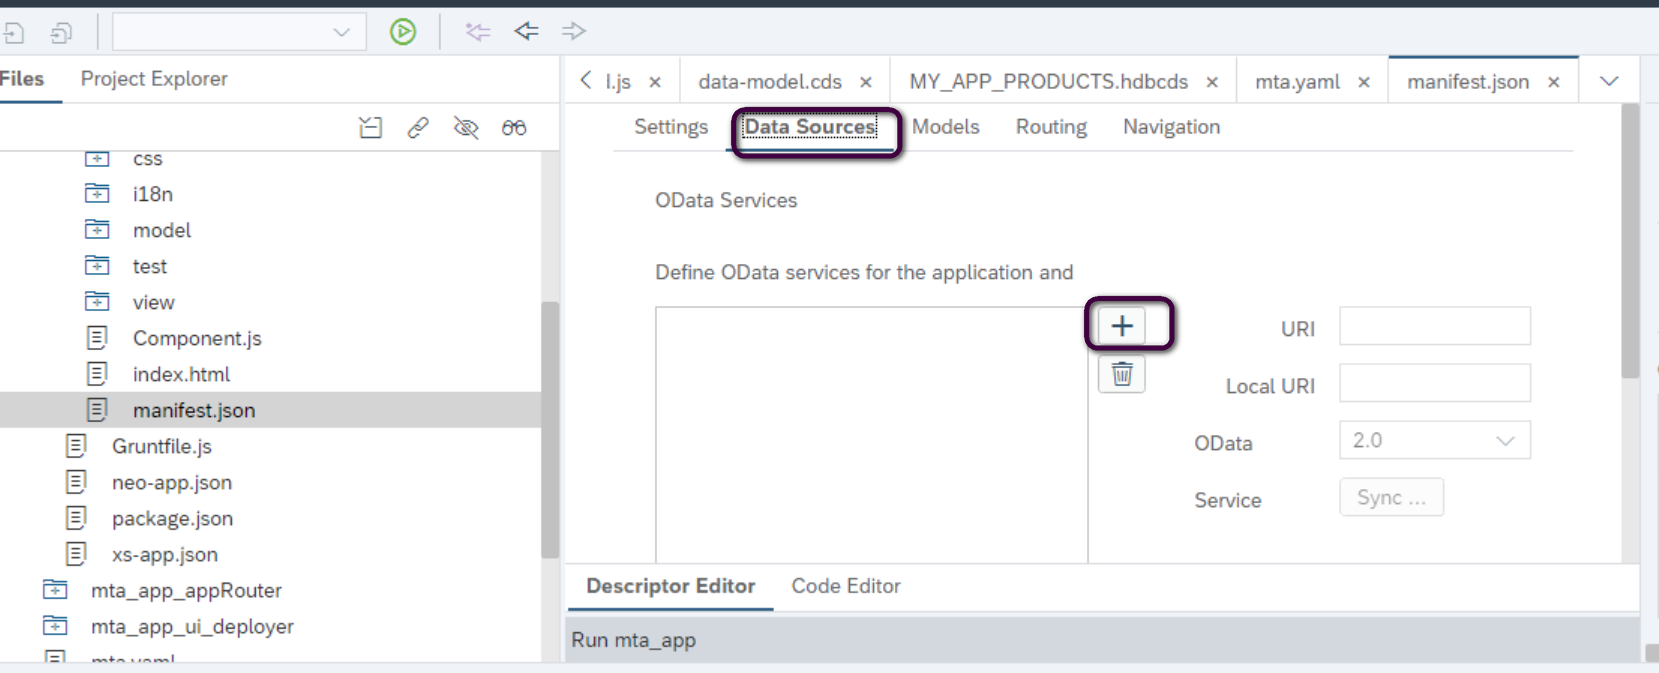This screenshot has height=673, width=1659.
Task: Open the Models descriptor tab
Action: click(946, 127)
